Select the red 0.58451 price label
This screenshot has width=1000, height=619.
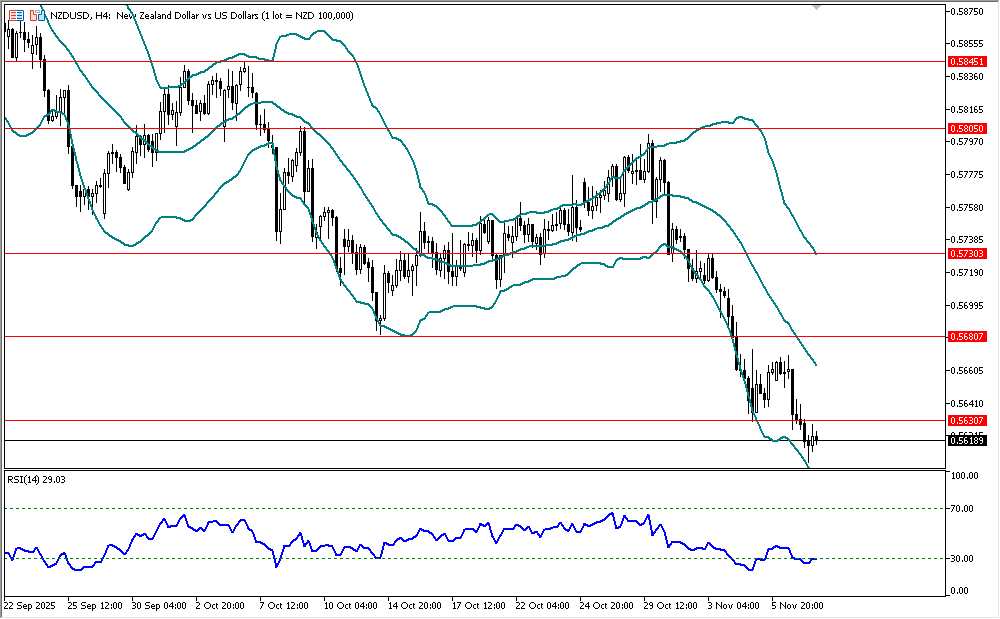point(967,62)
